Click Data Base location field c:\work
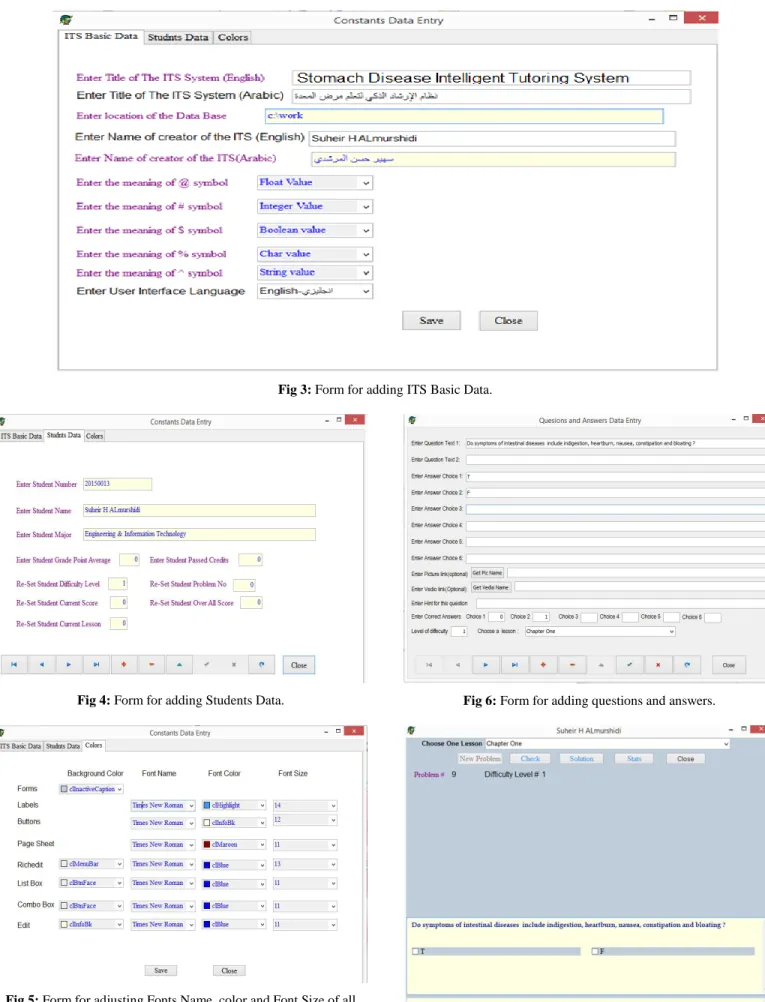Viewport: 765px width, 1002px height. coord(464,116)
